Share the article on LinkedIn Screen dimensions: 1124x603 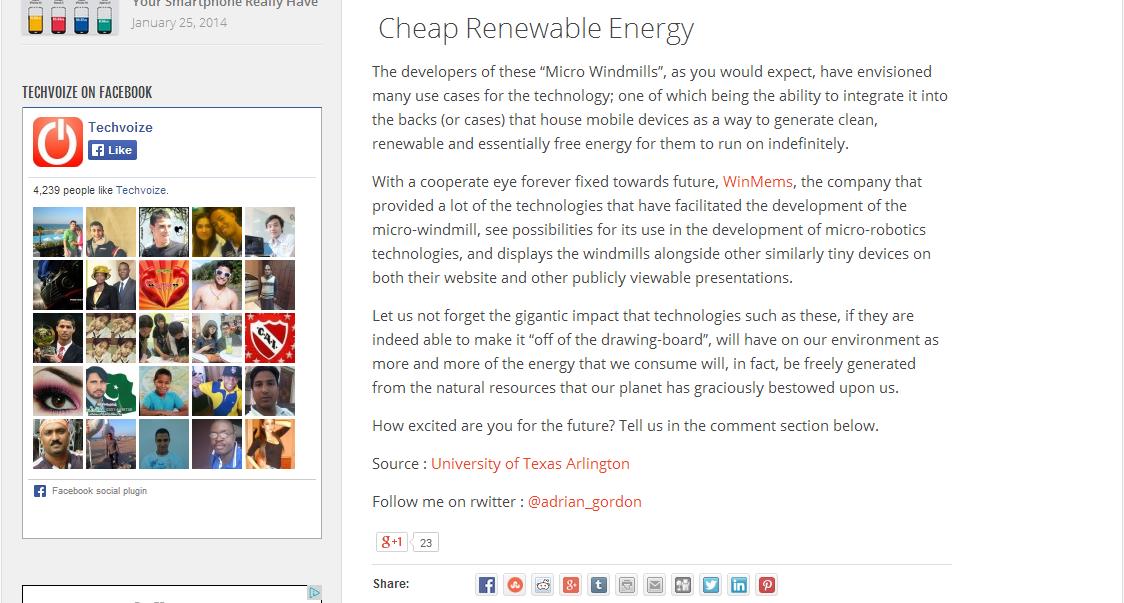[739, 585]
